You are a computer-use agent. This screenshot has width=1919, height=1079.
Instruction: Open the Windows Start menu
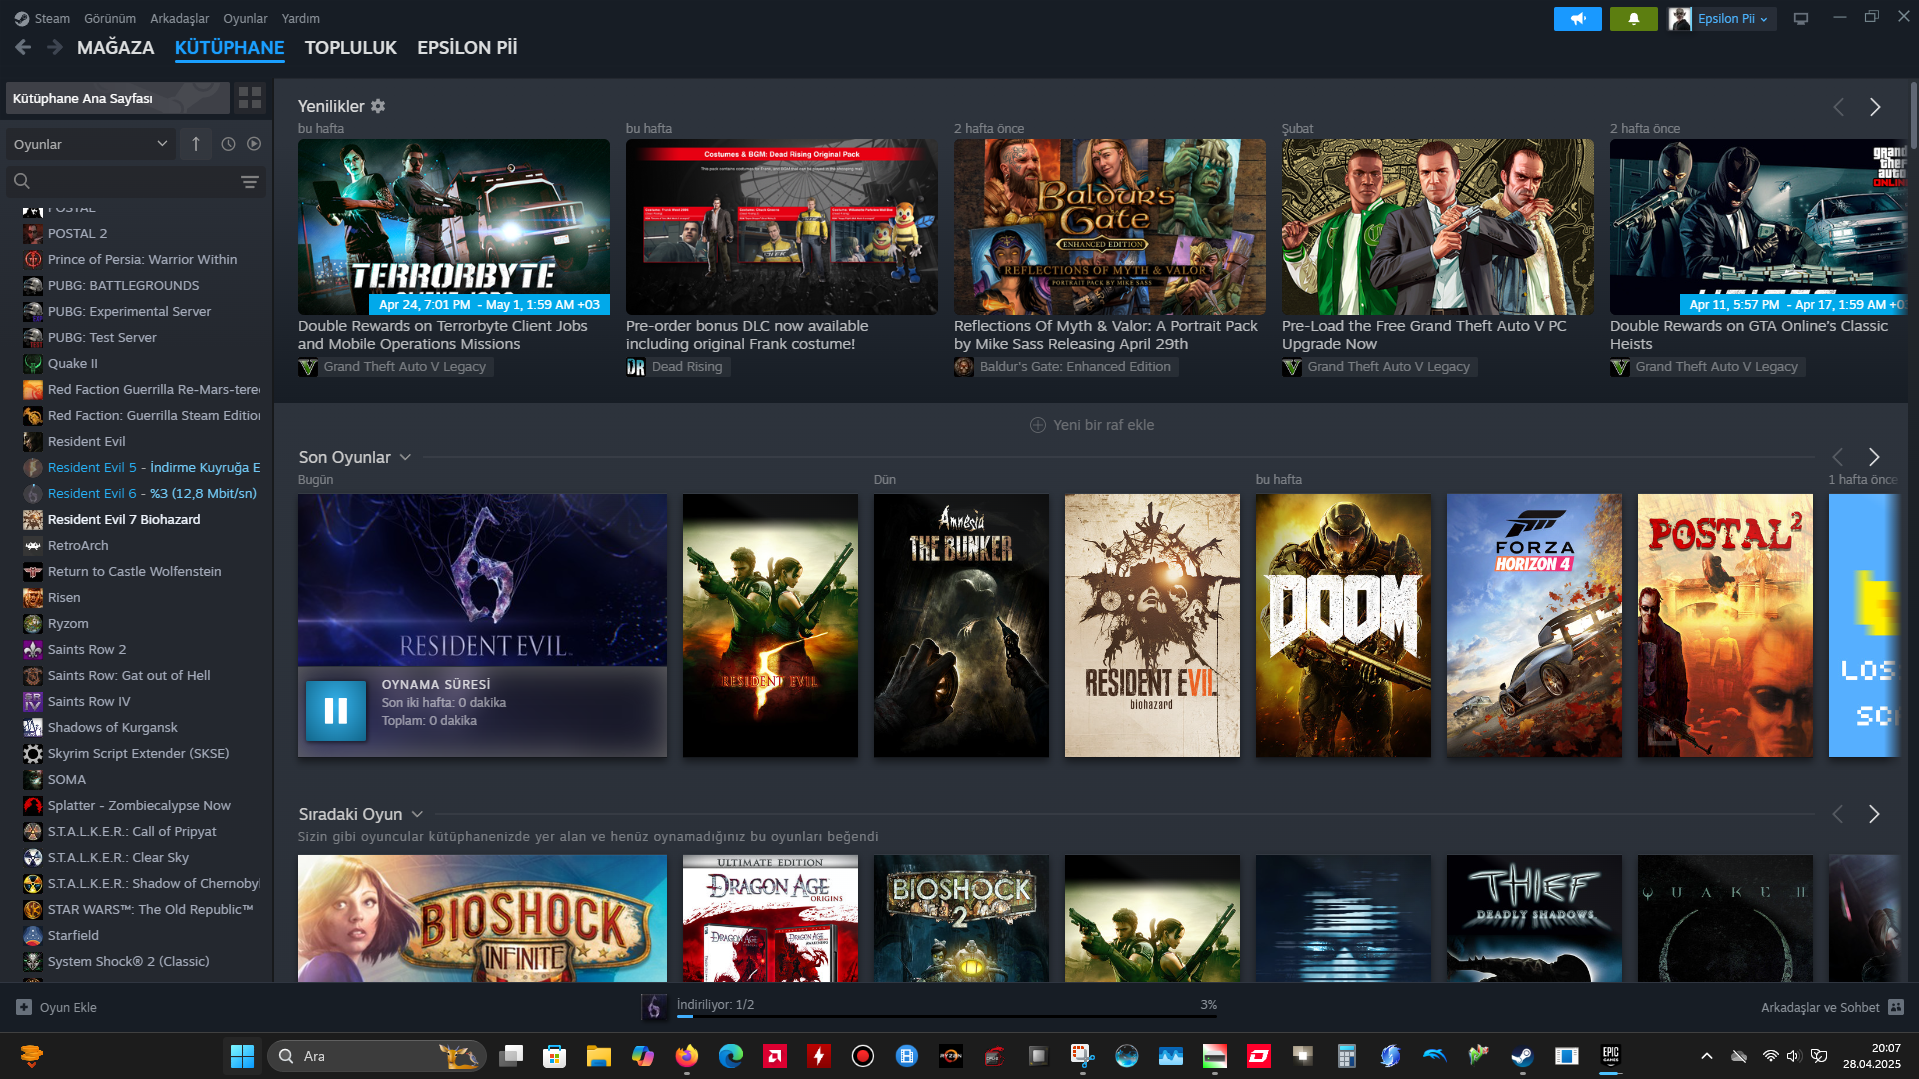242,1056
